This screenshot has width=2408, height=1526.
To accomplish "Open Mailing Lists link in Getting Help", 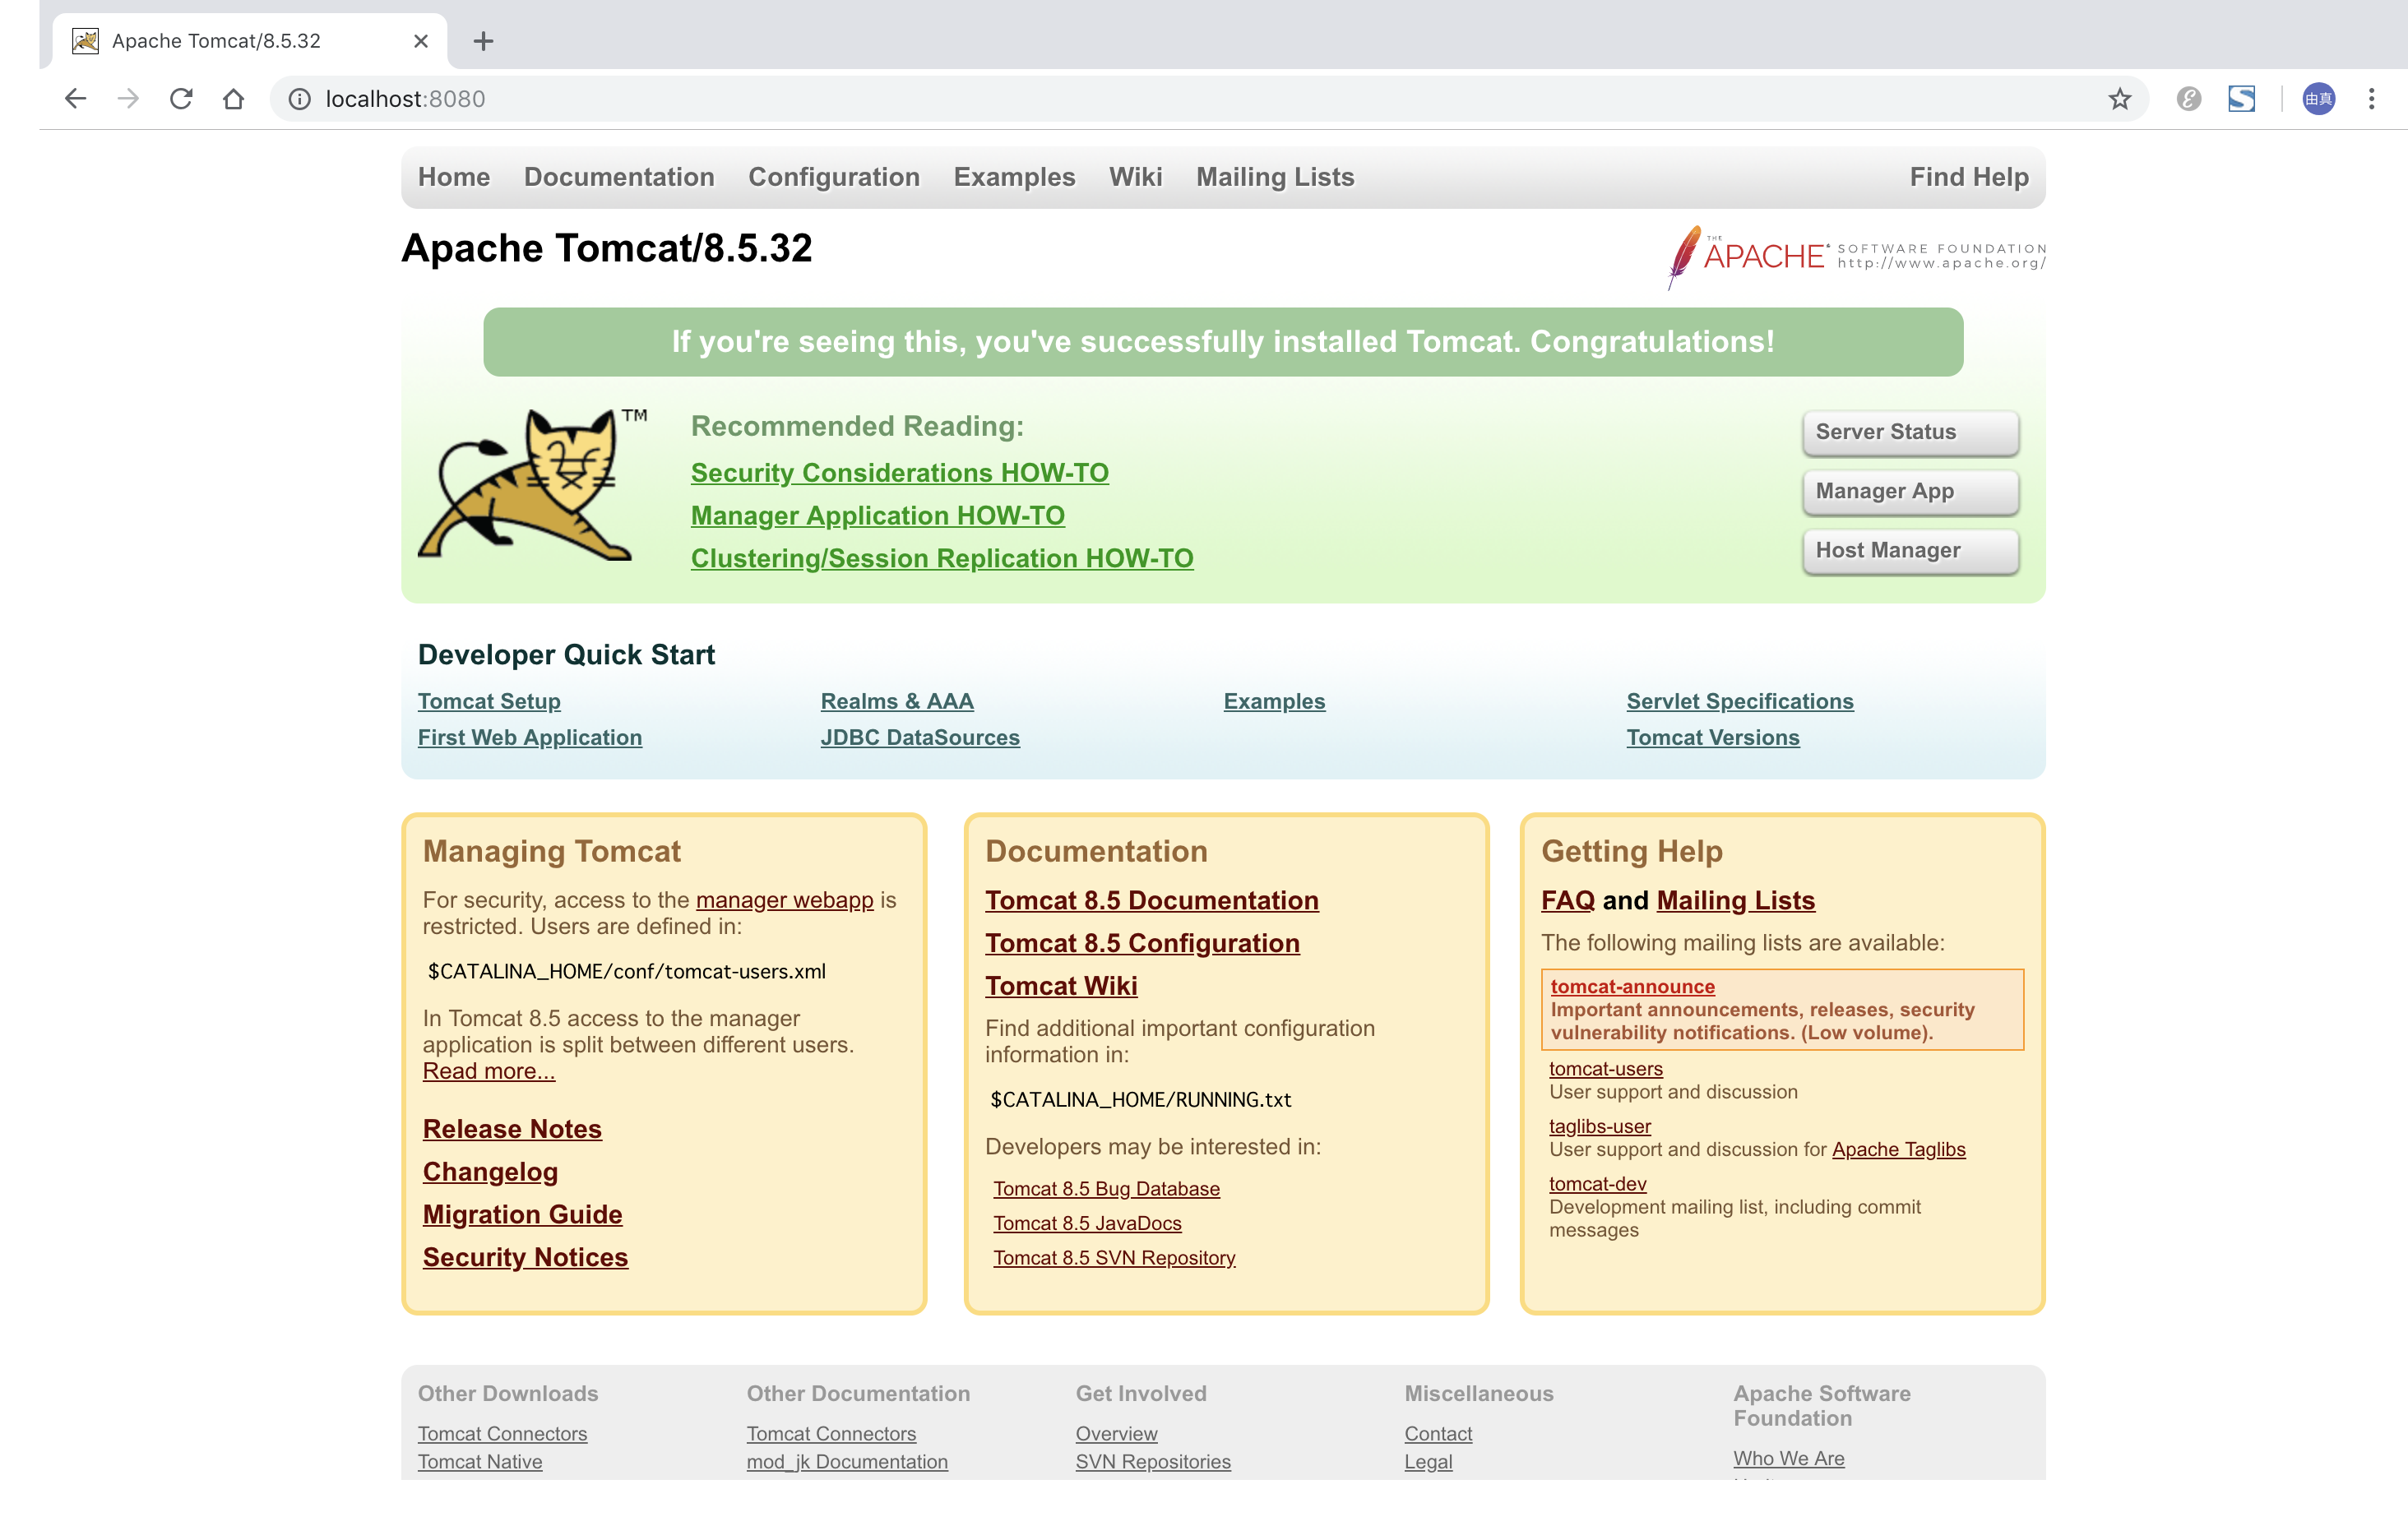I will [x=1735, y=901].
